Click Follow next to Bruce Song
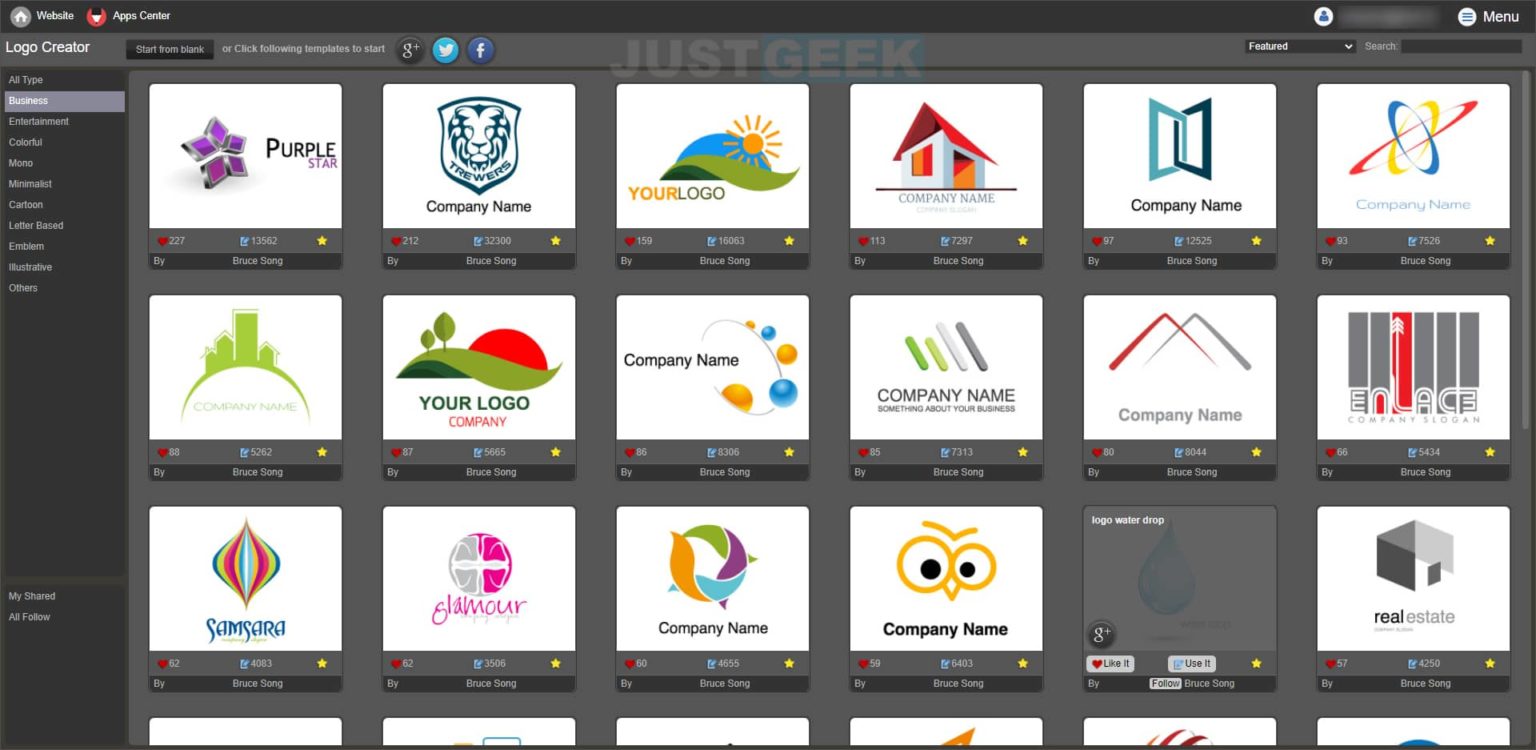Viewport: 1536px width, 750px height. (x=1165, y=684)
